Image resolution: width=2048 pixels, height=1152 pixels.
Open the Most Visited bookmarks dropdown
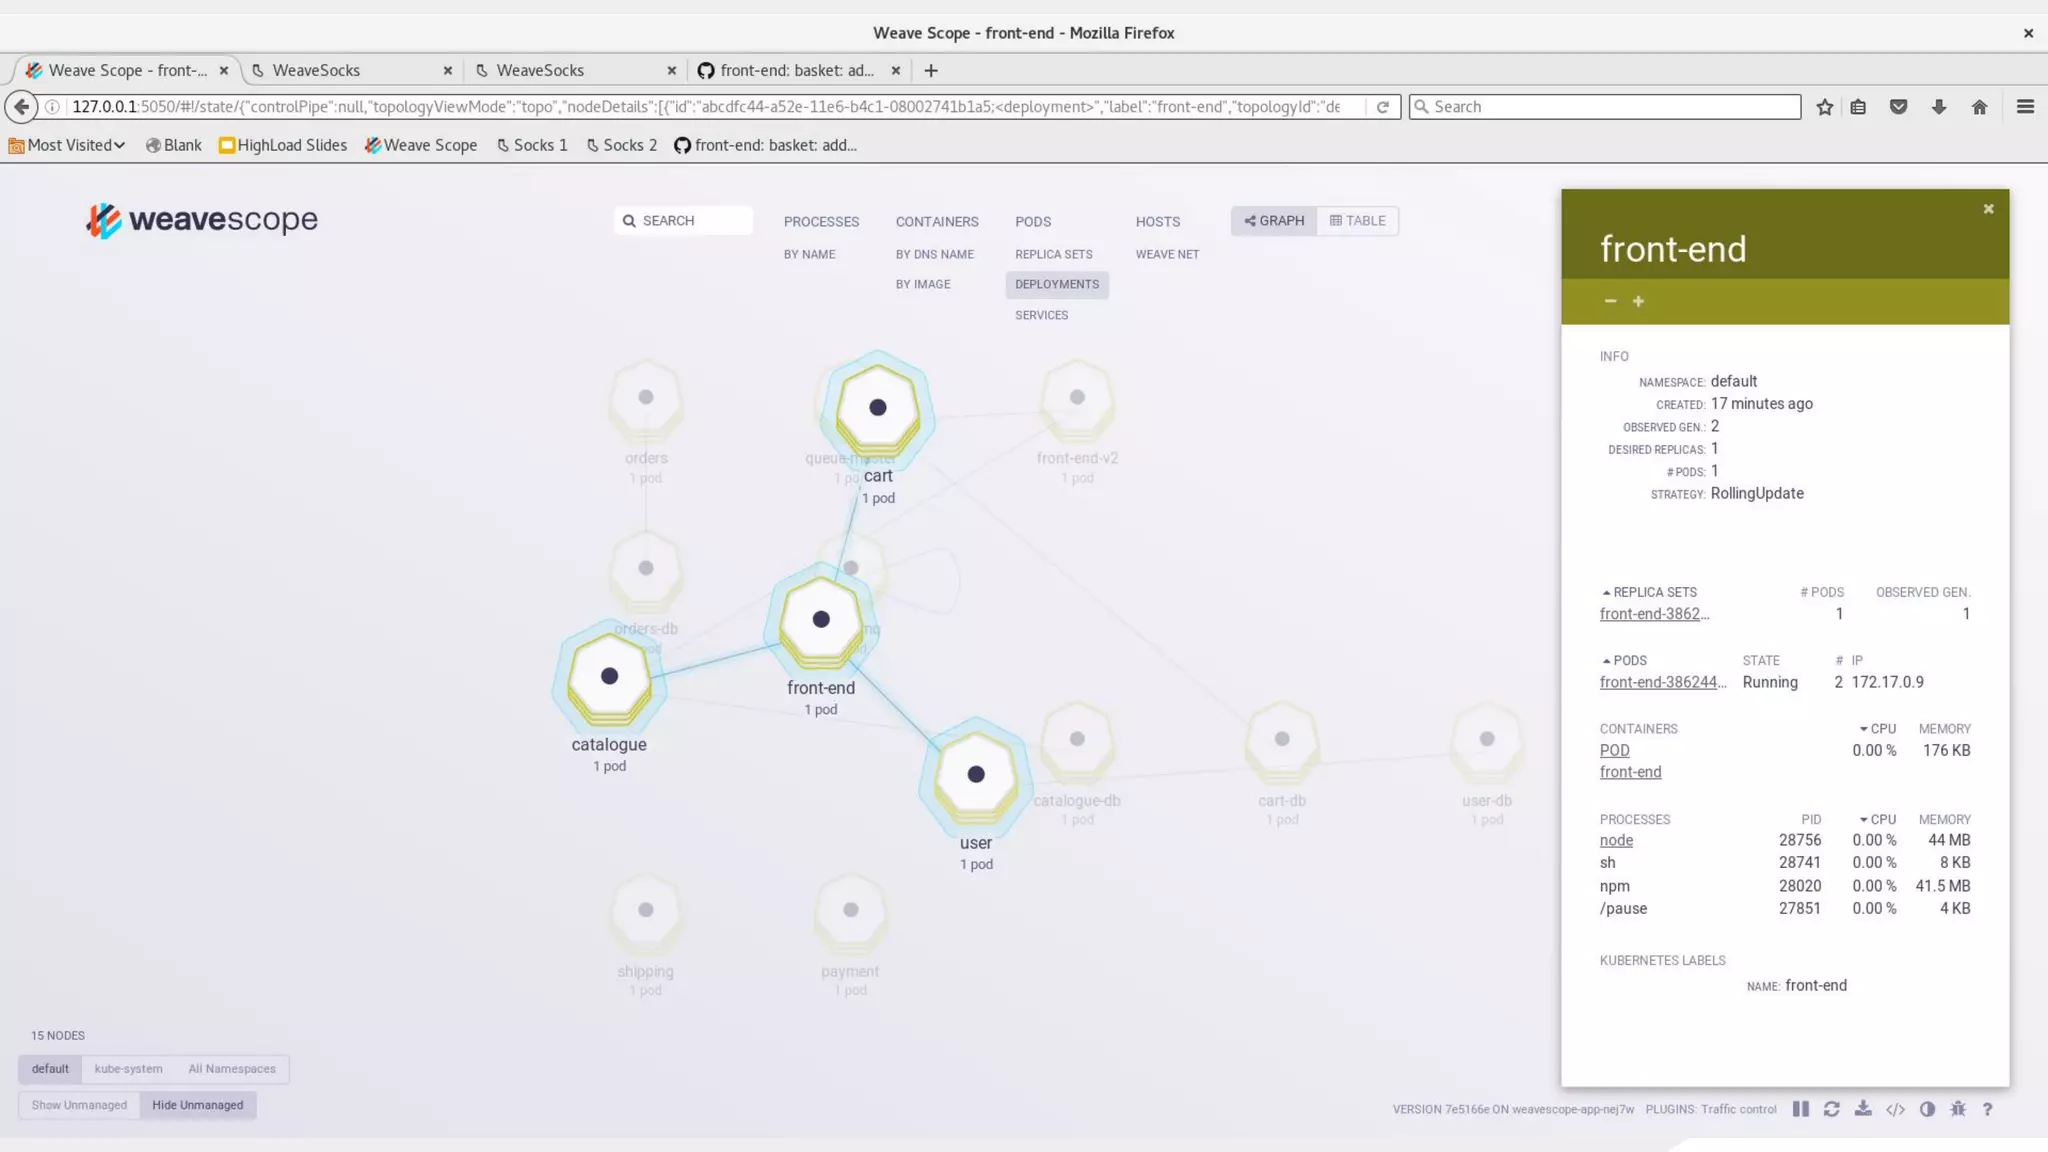[67, 145]
